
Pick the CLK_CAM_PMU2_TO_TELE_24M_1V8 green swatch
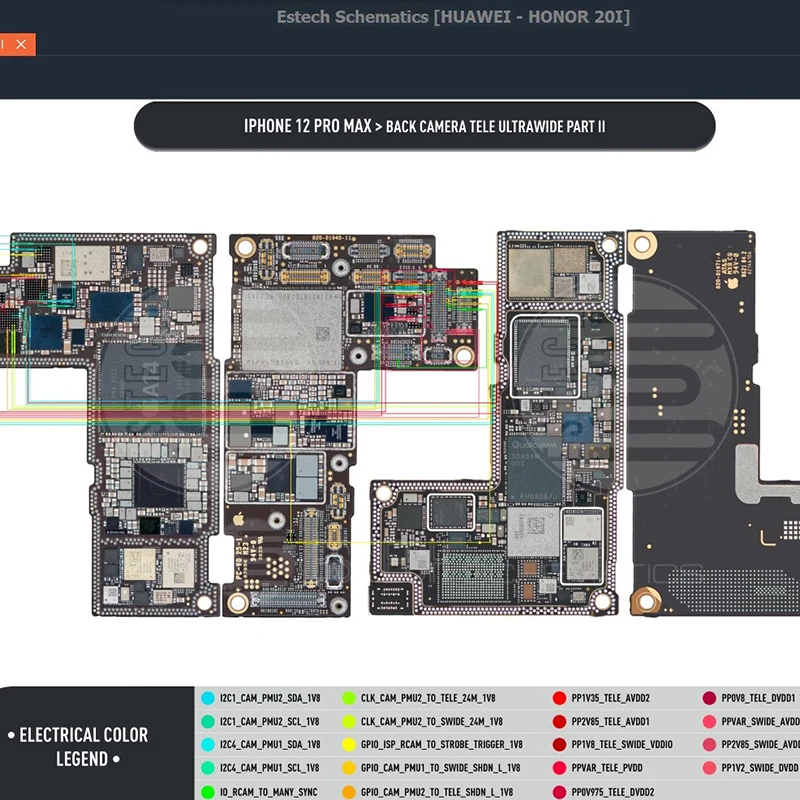pyautogui.click(x=349, y=698)
